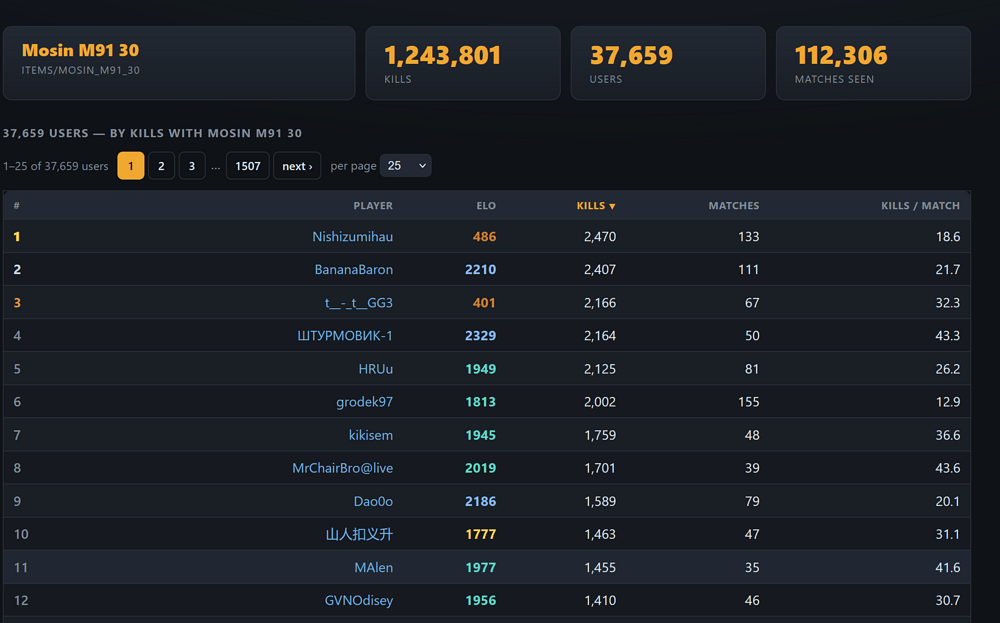Open grodek97 player profile
This screenshot has width=1000, height=623.
click(x=364, y=402)
